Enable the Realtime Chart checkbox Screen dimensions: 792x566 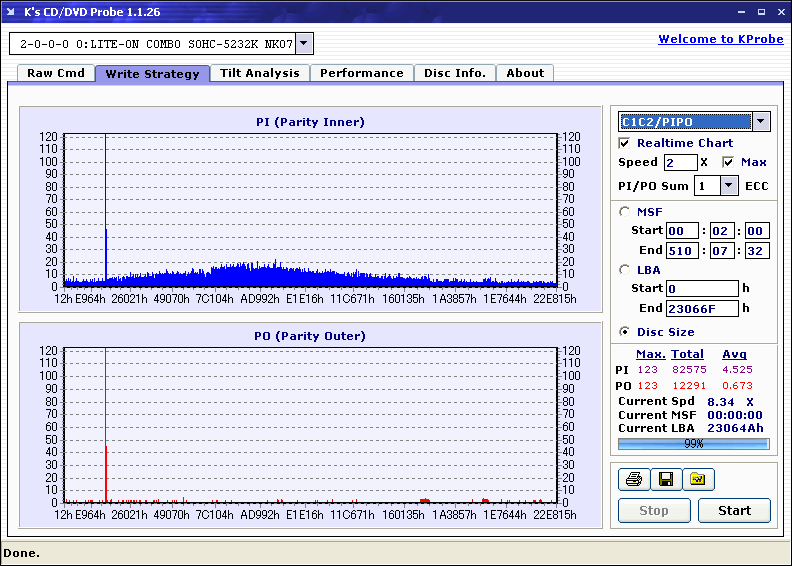625,143
